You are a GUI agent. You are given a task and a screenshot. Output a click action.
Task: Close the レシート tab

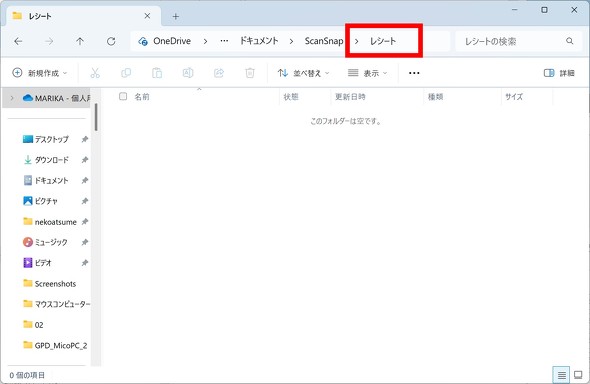coord(147,16)
